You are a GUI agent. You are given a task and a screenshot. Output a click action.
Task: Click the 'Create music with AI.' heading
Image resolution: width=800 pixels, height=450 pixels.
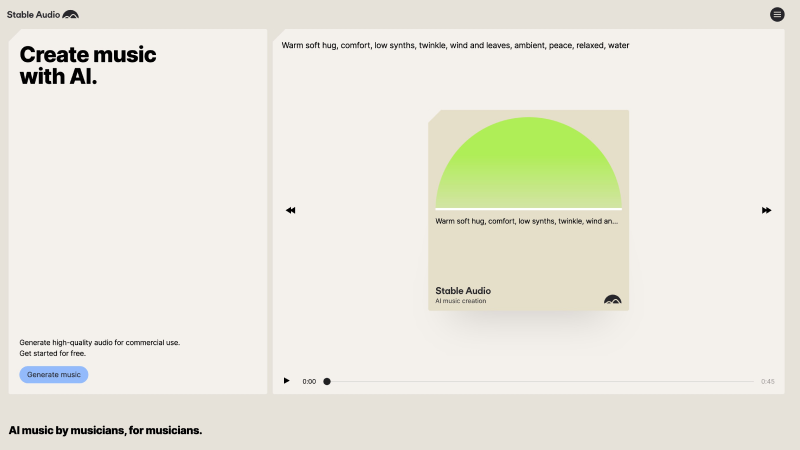tap(88, 66)
